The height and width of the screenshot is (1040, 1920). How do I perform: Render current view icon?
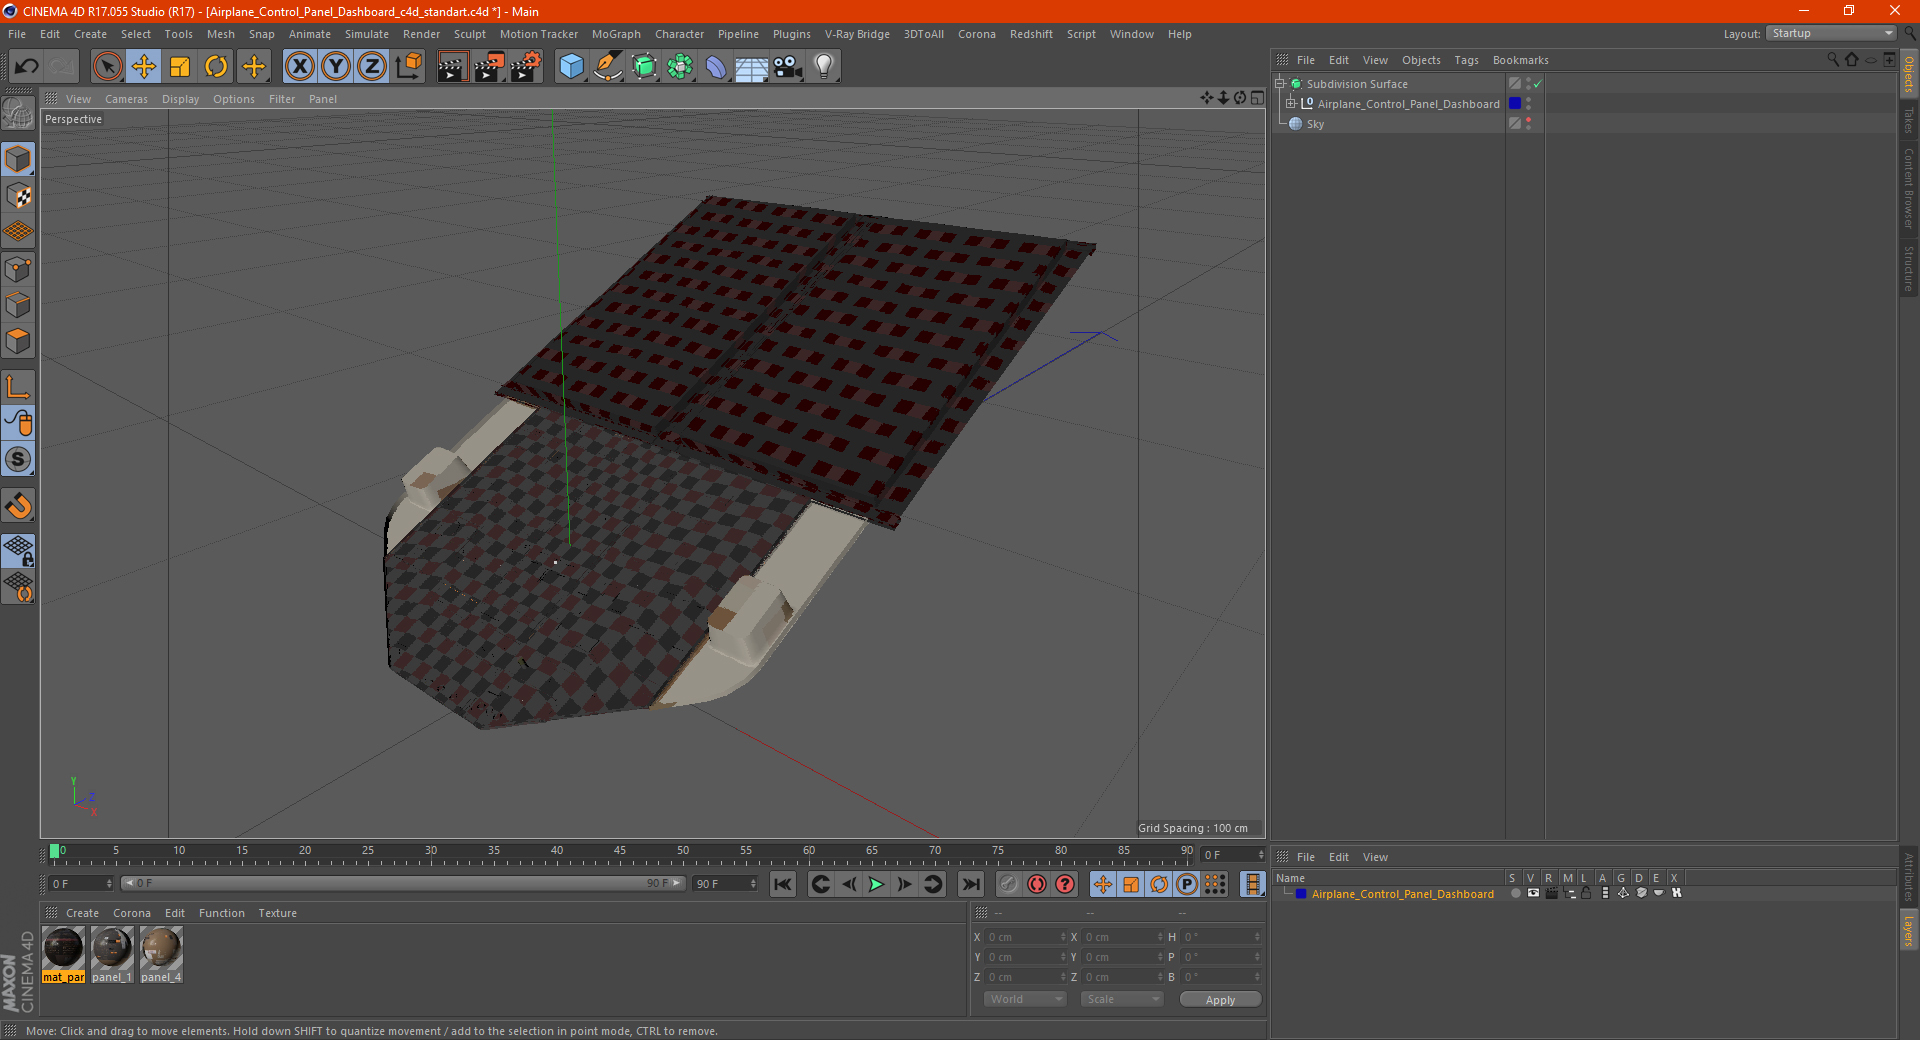[452, 67]
